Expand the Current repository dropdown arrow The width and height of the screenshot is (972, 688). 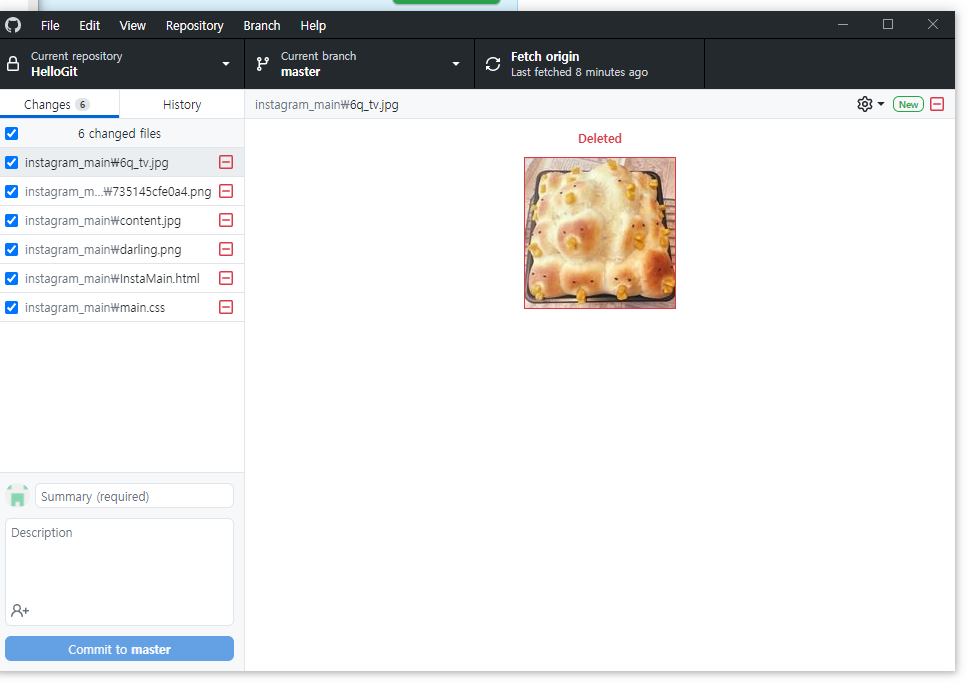click(226, 64)
